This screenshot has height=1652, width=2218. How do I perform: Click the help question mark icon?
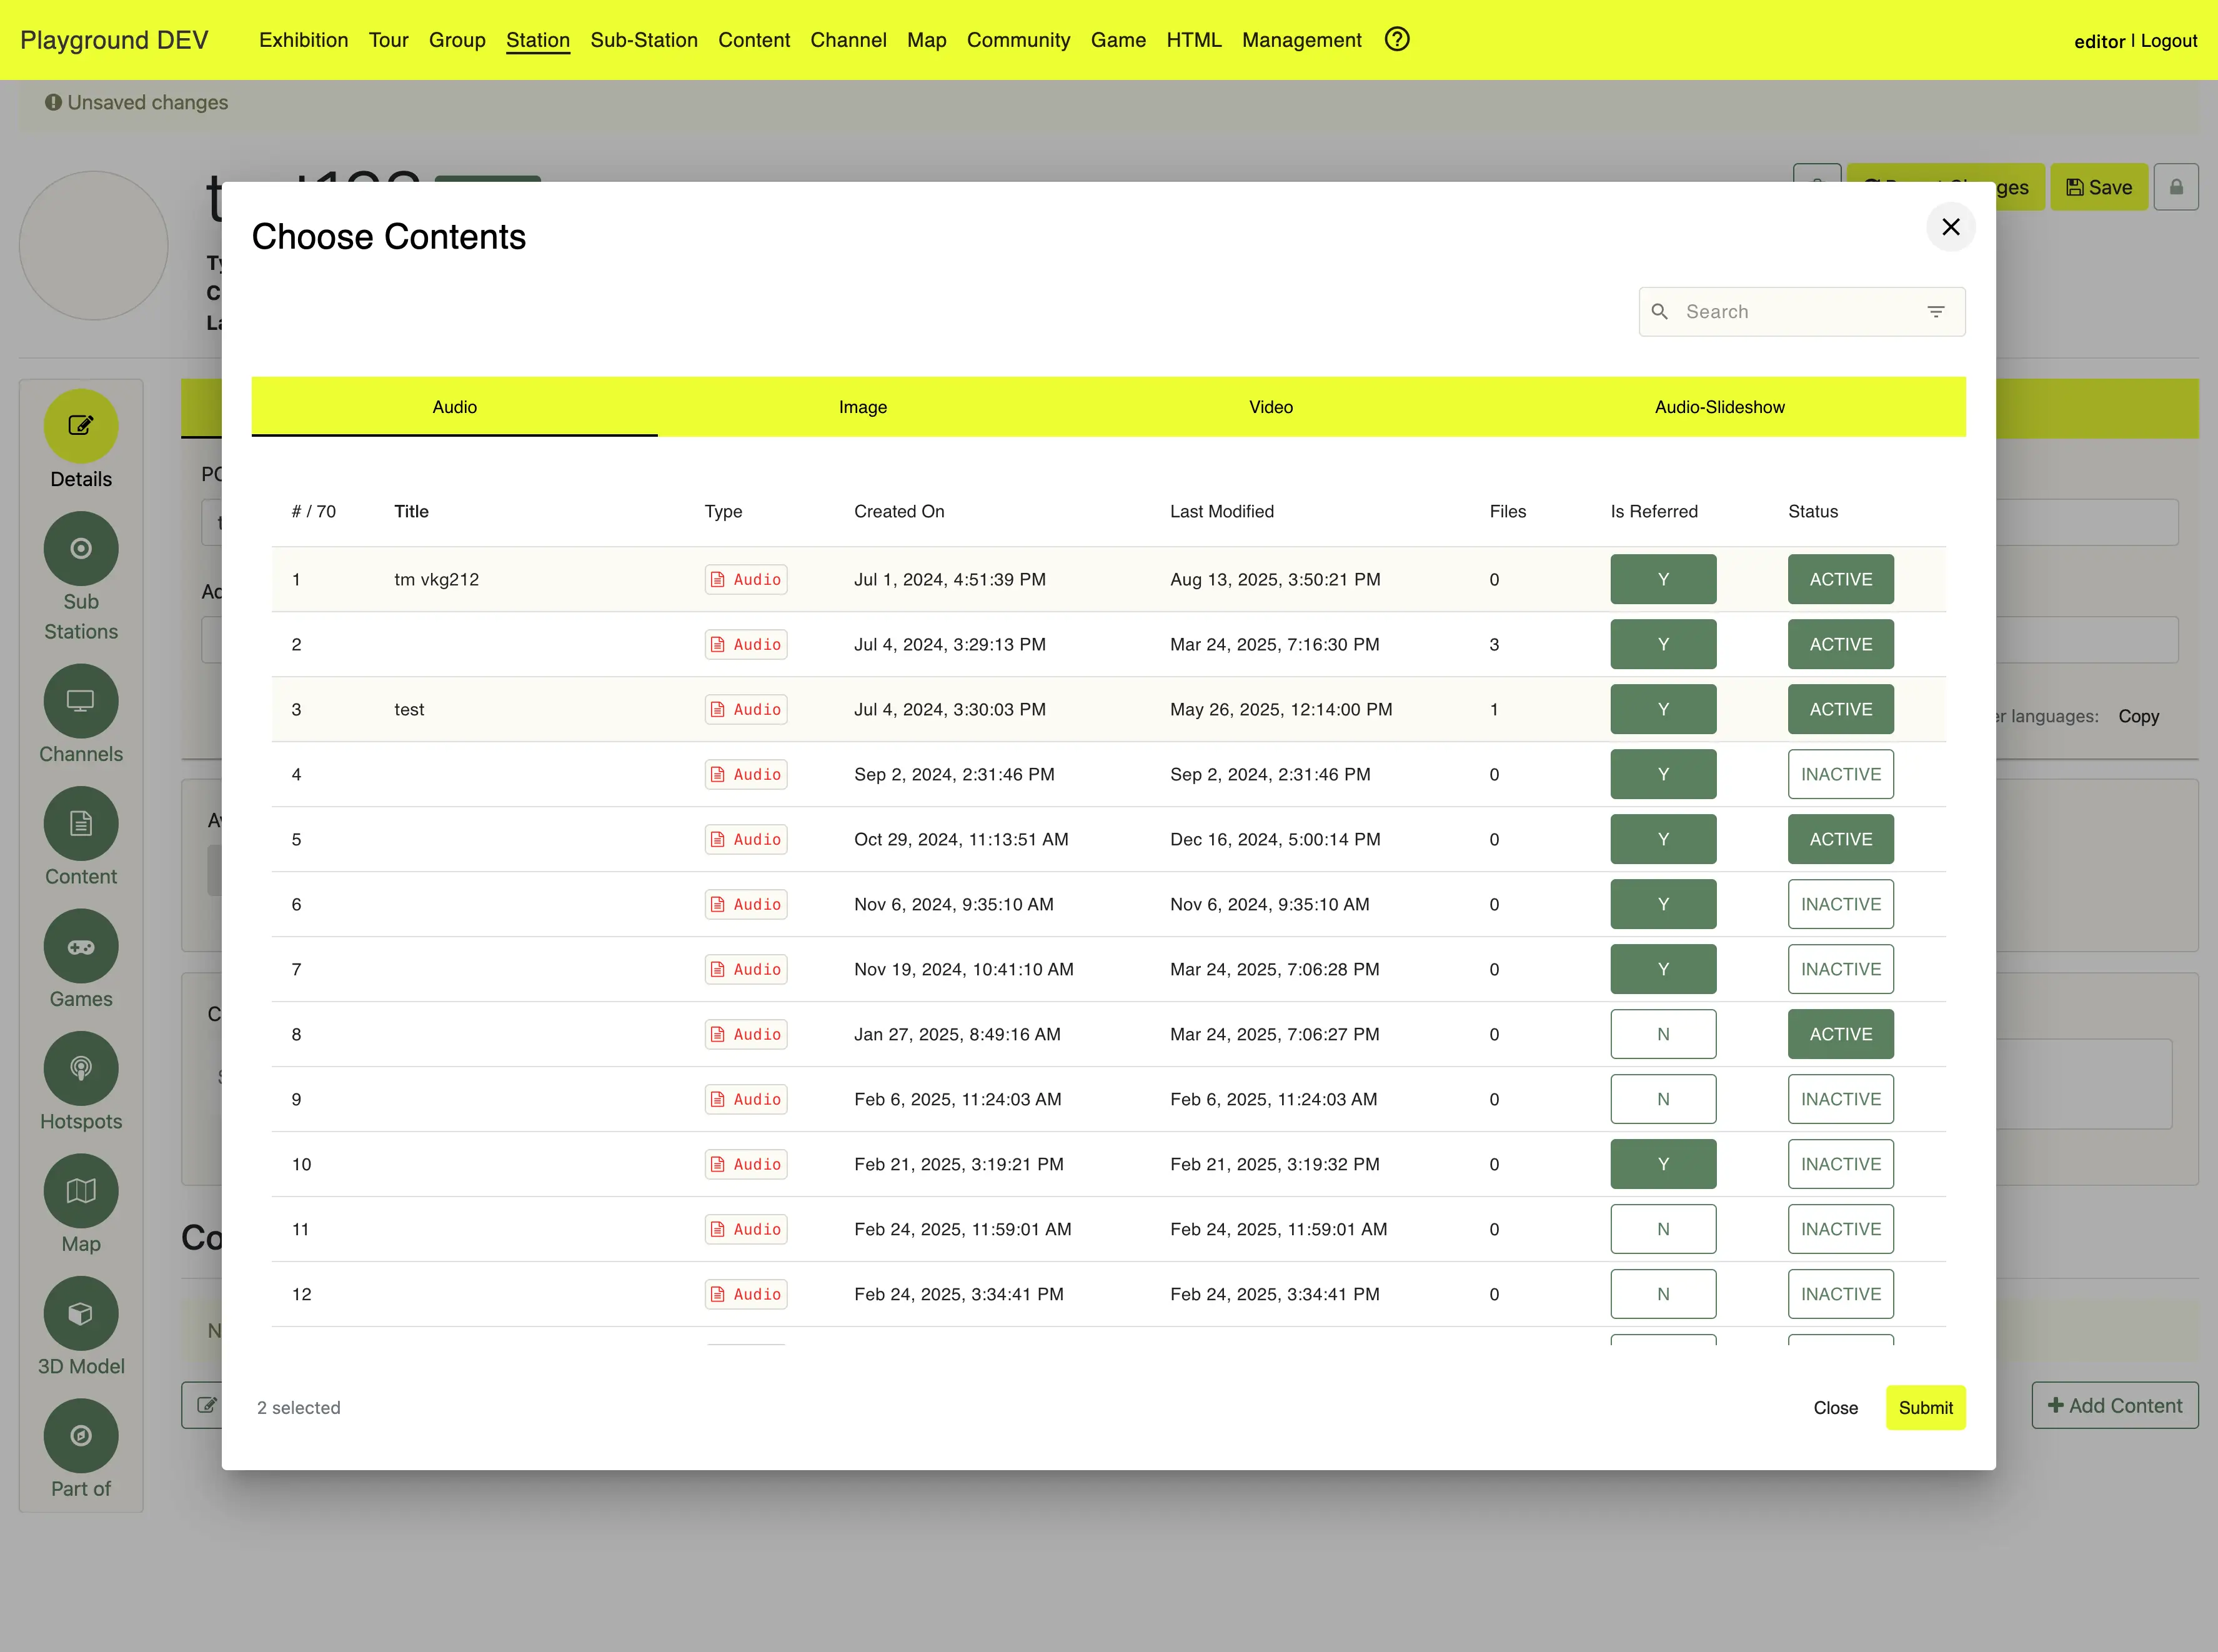coord(1397,39)
